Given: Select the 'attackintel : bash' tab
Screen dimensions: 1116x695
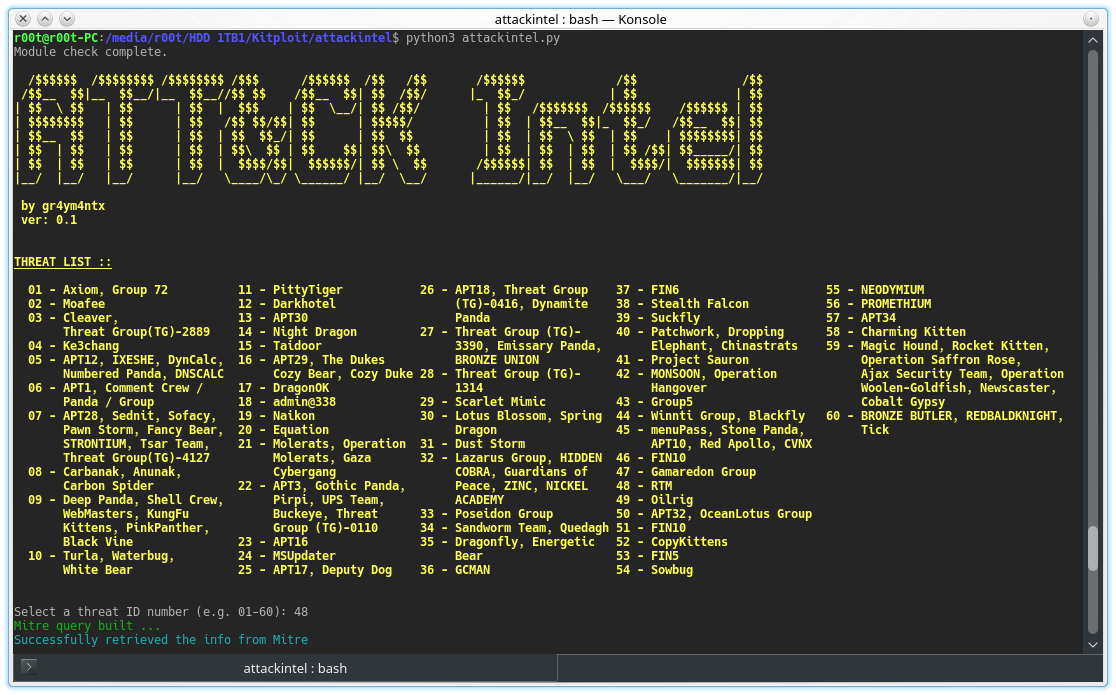Looking at the screenshot, I should click(x=294, y=668).
